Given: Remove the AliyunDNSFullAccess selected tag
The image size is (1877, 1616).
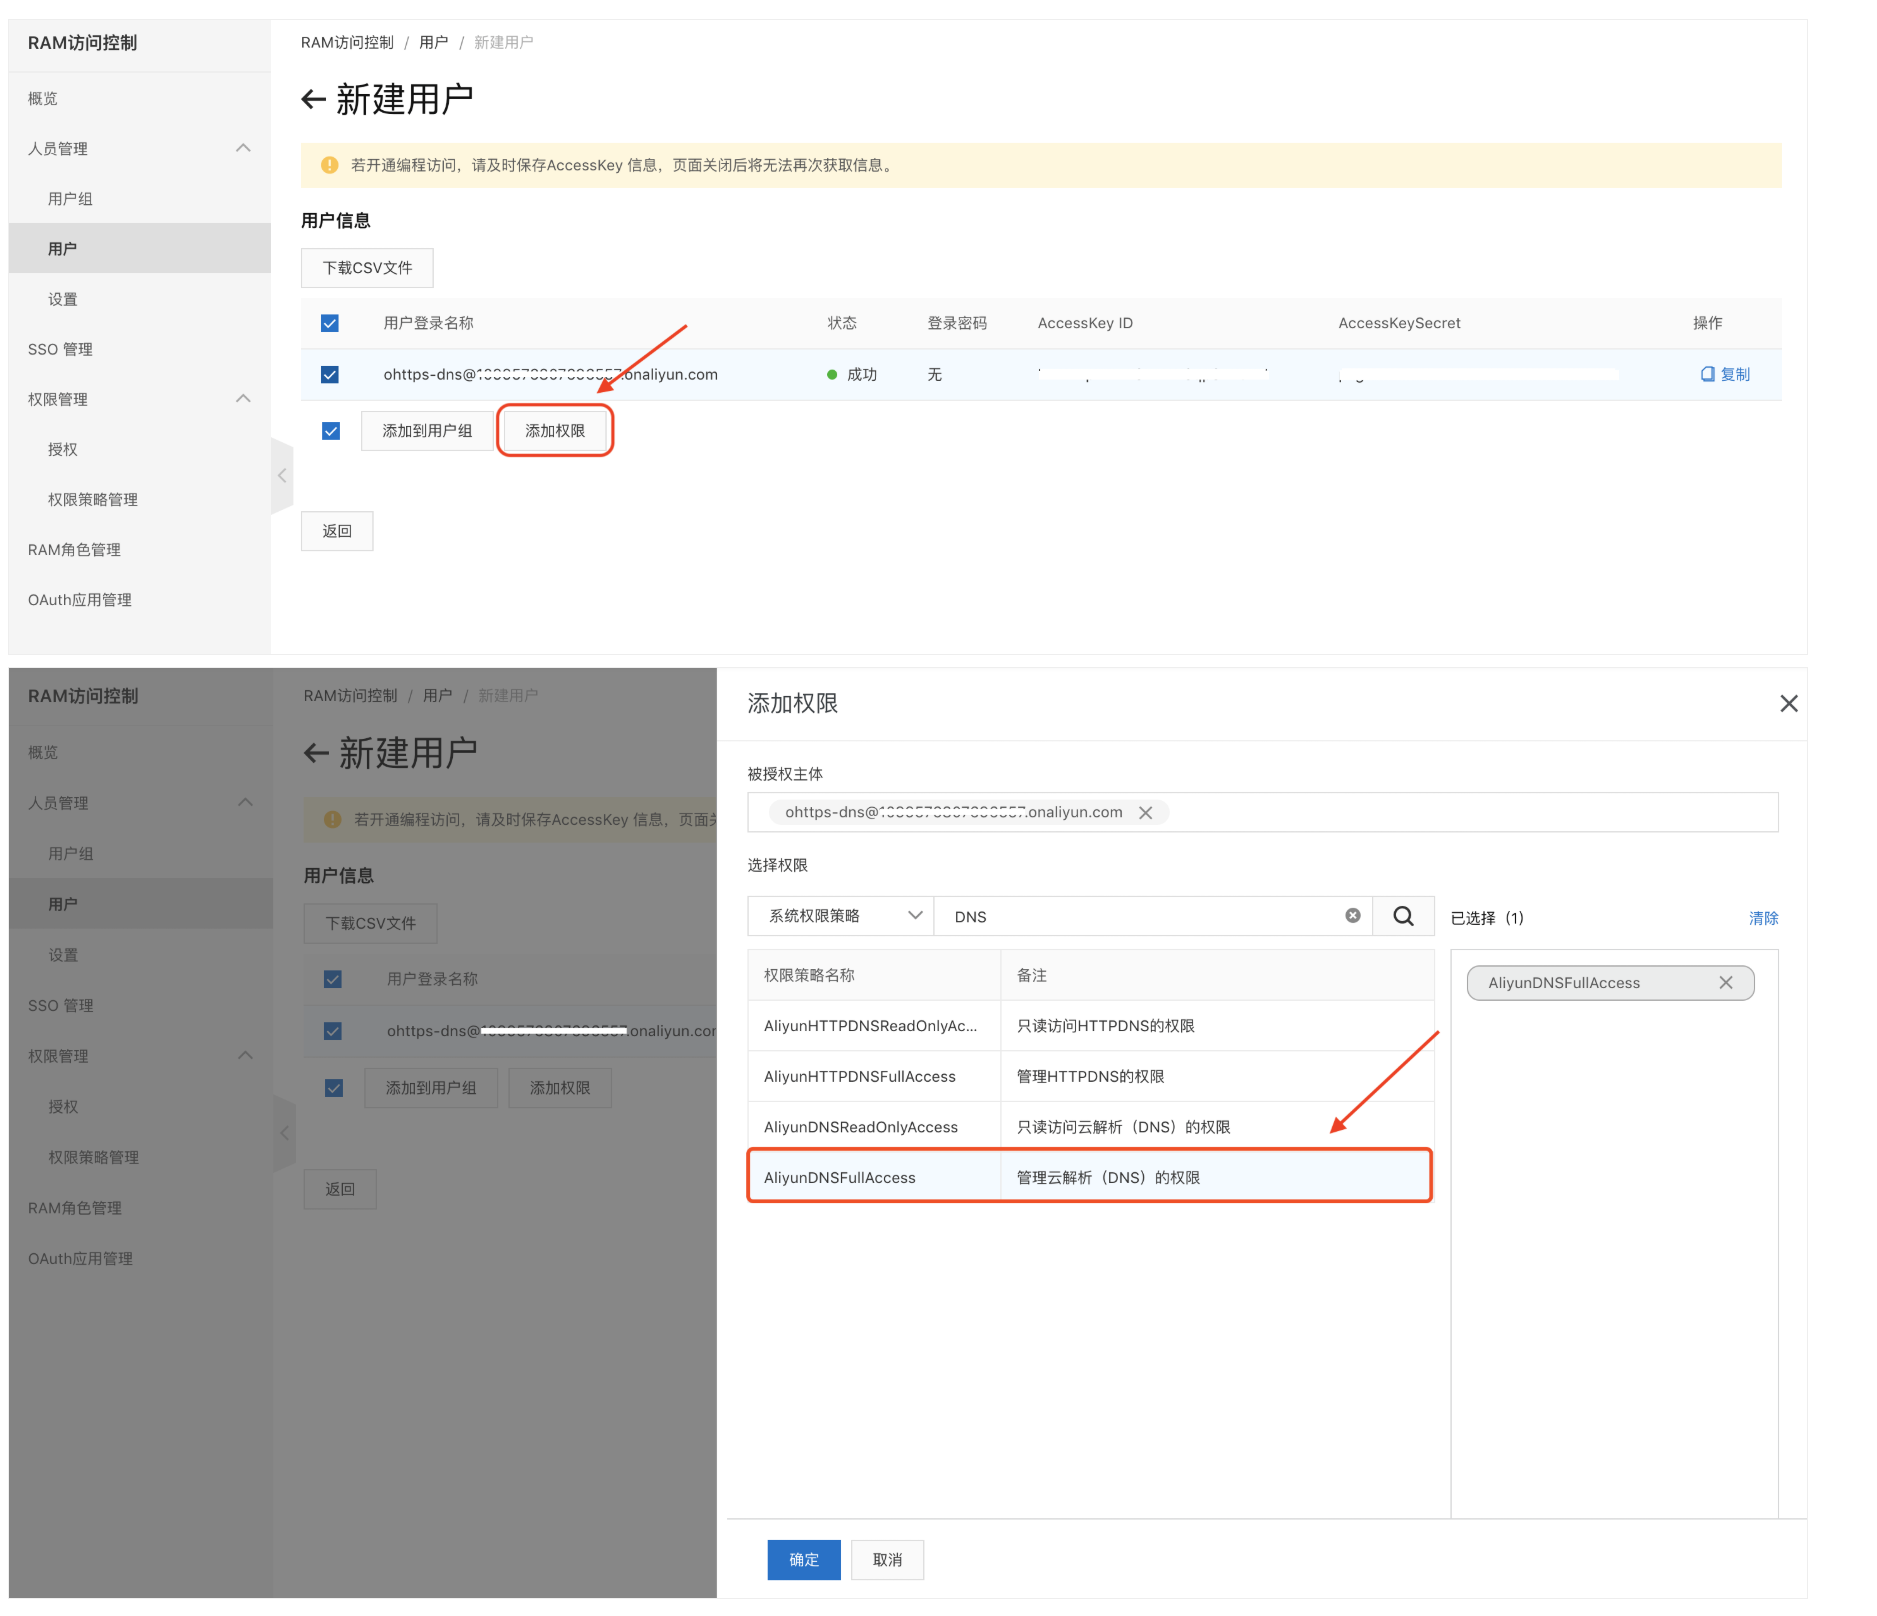Looking at the screenshot, I should tap(1725, 983).
